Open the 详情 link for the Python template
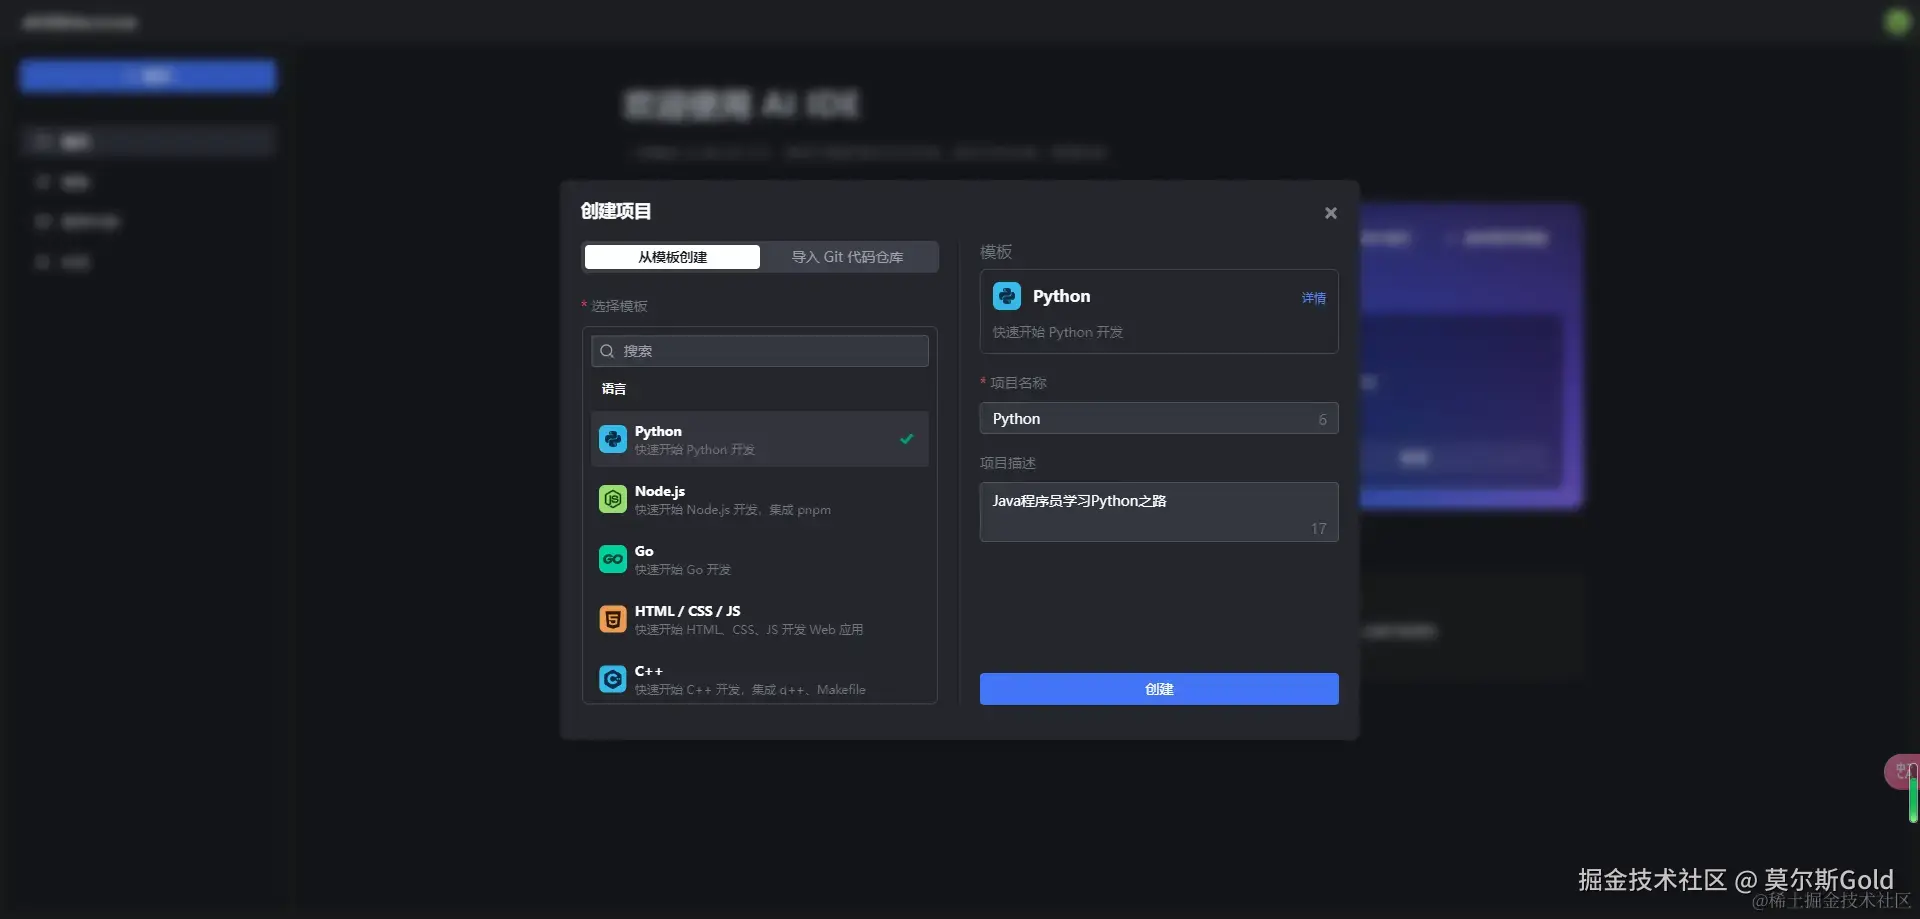 (x=1313, y=298)
